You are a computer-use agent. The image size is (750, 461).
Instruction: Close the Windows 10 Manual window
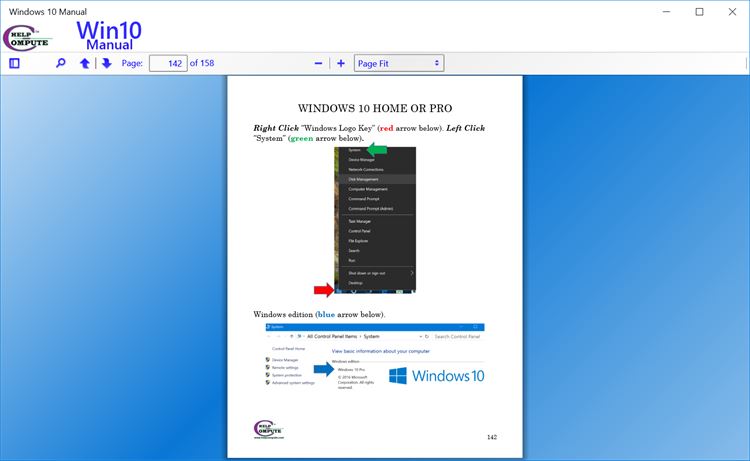coord(732,11)
